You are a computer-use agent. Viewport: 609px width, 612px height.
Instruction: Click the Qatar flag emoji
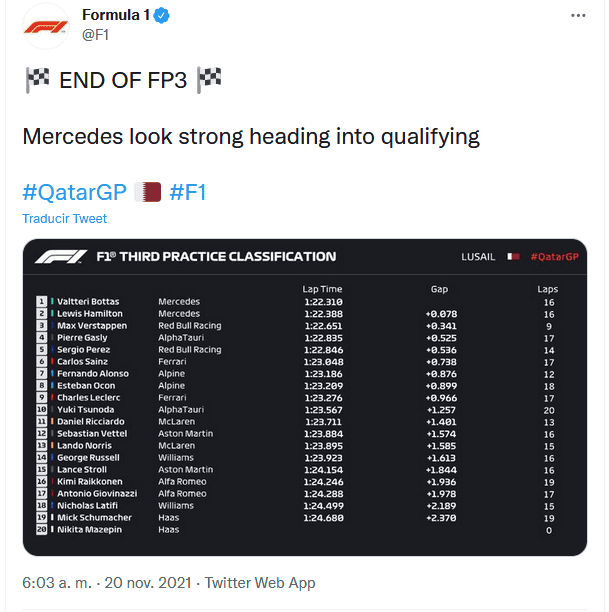point(148,192)
